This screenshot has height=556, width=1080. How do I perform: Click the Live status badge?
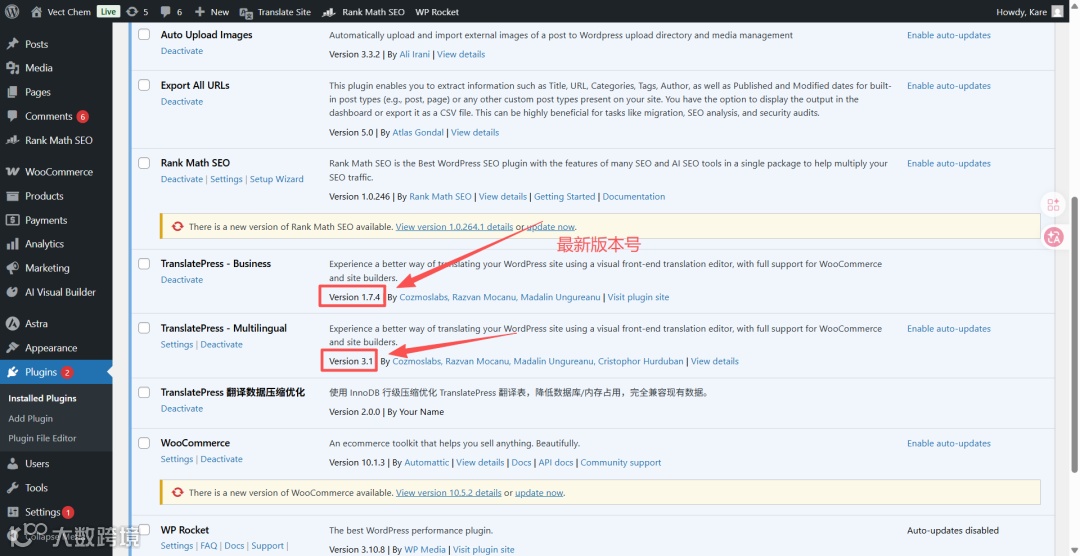tap(108, 12)
